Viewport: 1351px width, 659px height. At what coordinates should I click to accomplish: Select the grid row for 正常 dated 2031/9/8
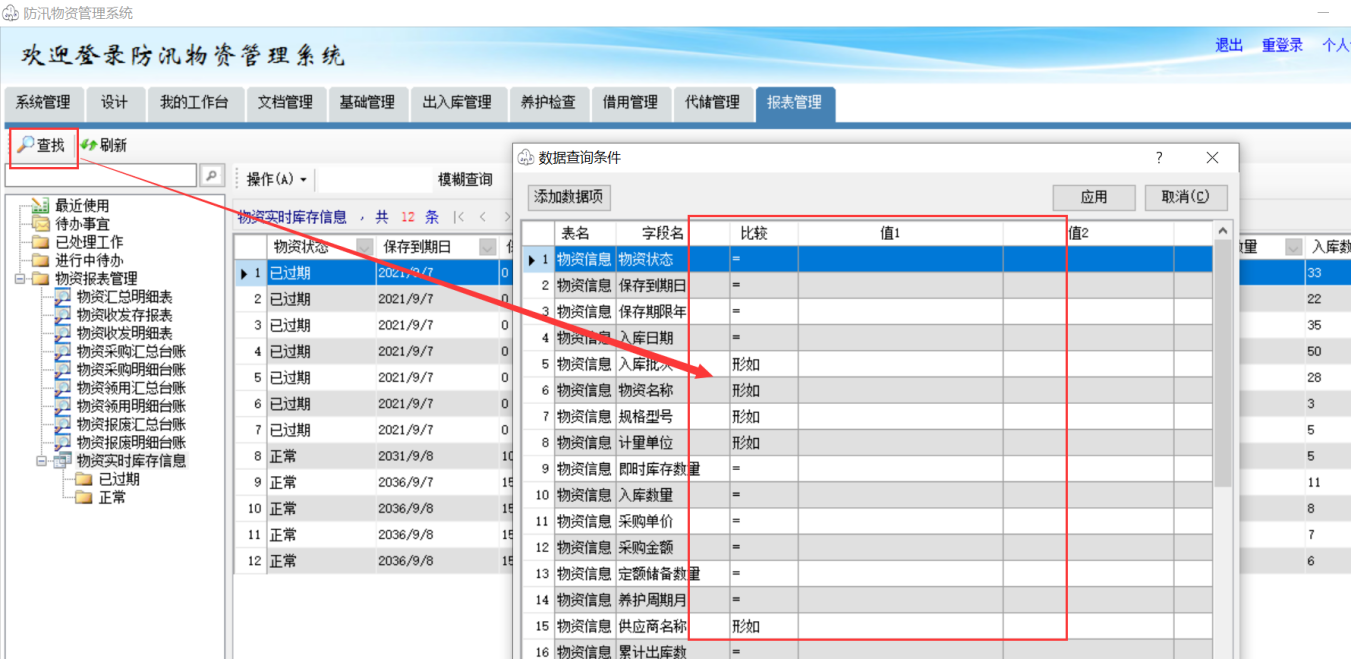click(x=320, y=455)
